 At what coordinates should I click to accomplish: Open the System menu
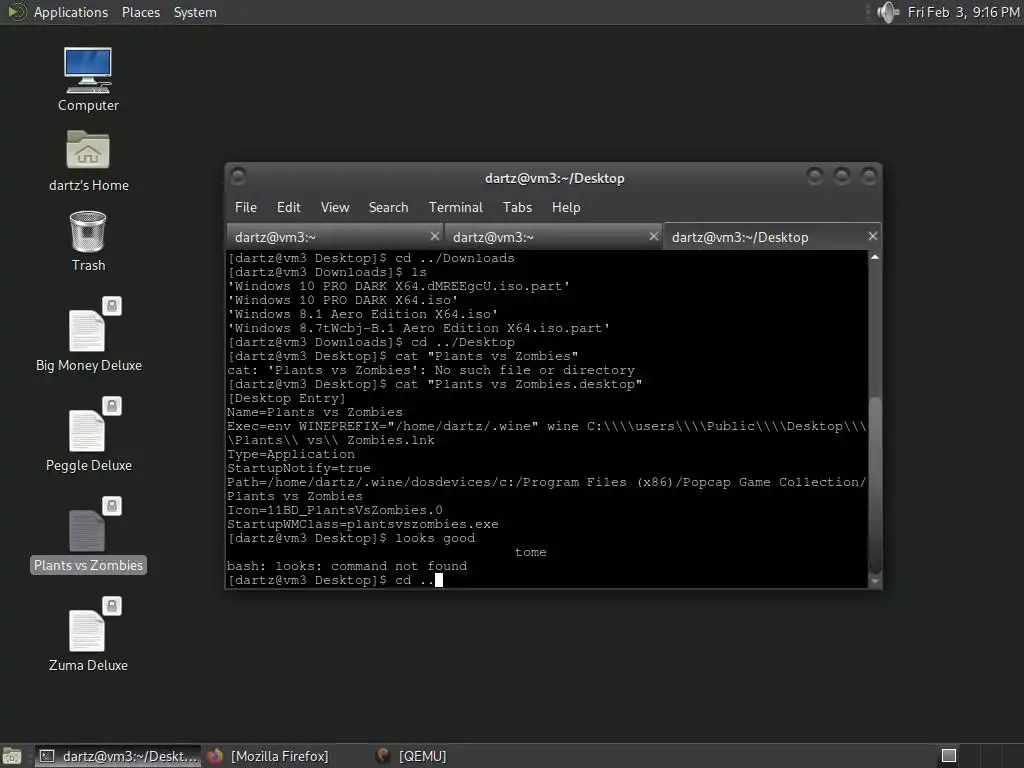coord(195,12)
